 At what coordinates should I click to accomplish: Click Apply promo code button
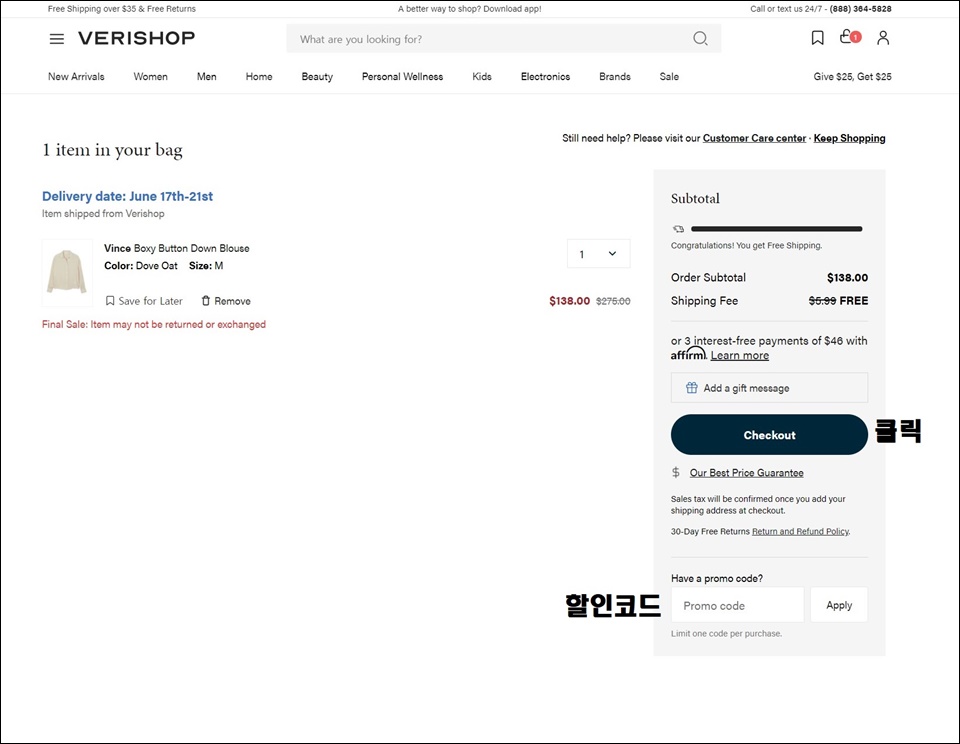[x=839, y=605]
